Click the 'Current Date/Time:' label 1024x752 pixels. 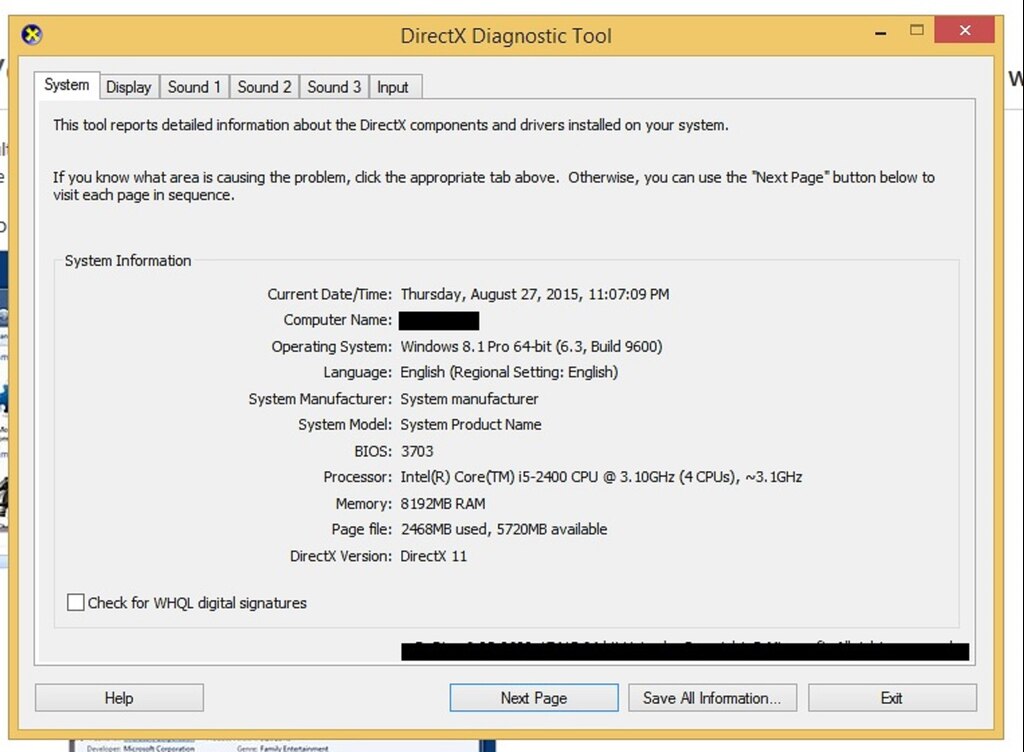330,294
